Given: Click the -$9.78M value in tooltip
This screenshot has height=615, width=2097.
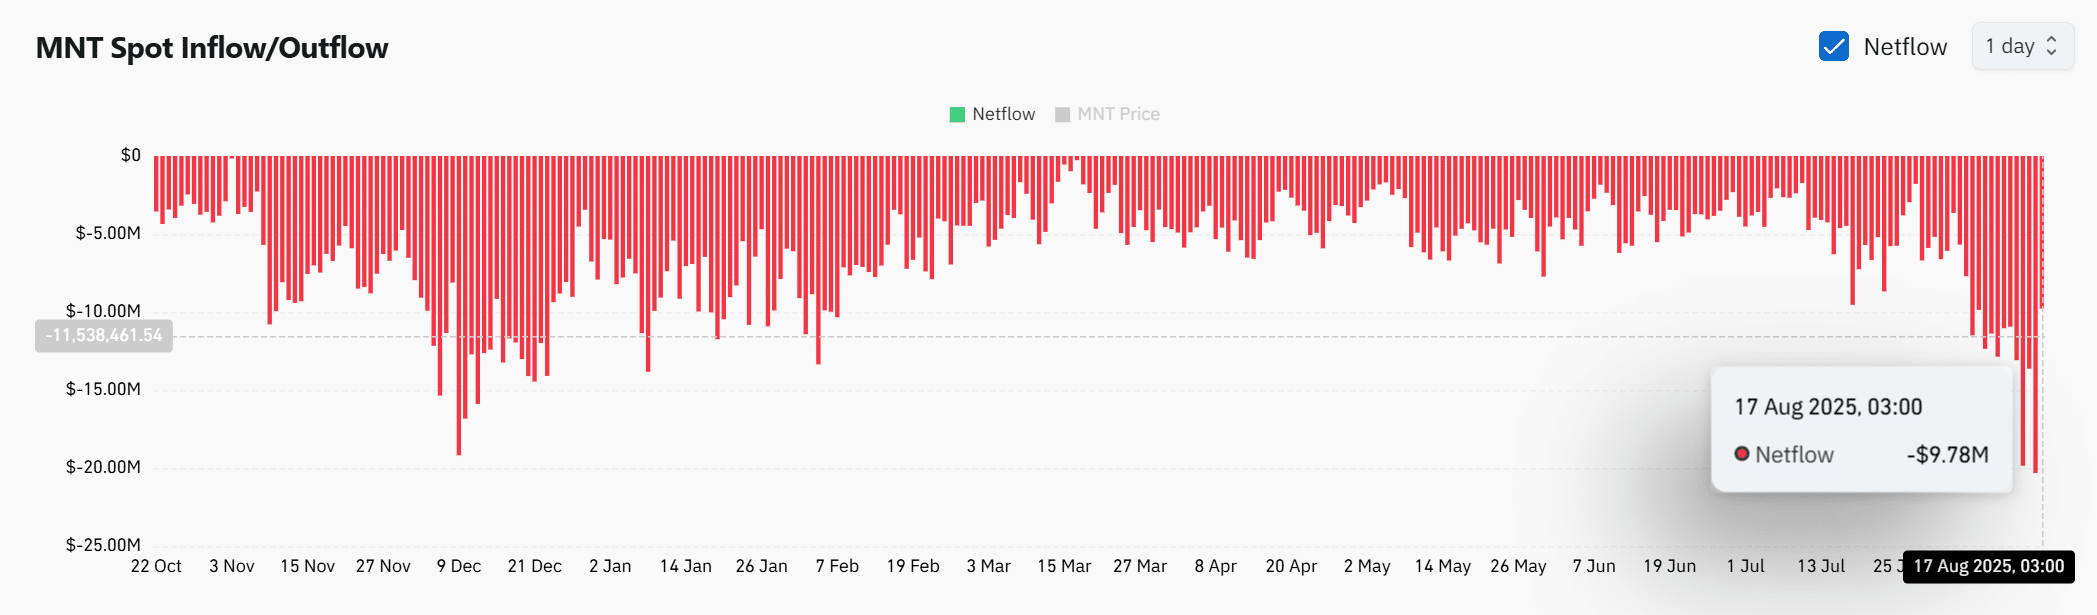Looking at the screenshot, I should (x=1947, y=455).
